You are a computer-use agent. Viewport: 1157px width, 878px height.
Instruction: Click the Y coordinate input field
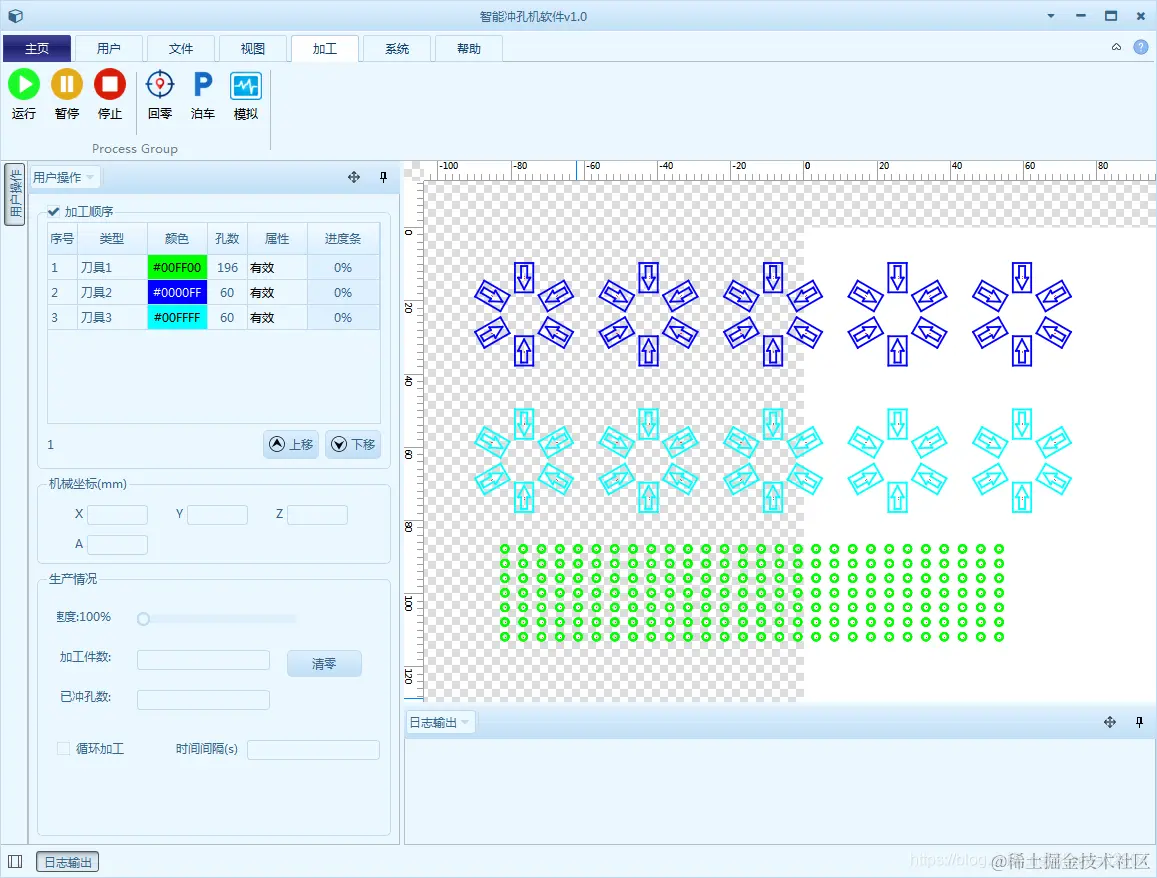click(217, 514)
